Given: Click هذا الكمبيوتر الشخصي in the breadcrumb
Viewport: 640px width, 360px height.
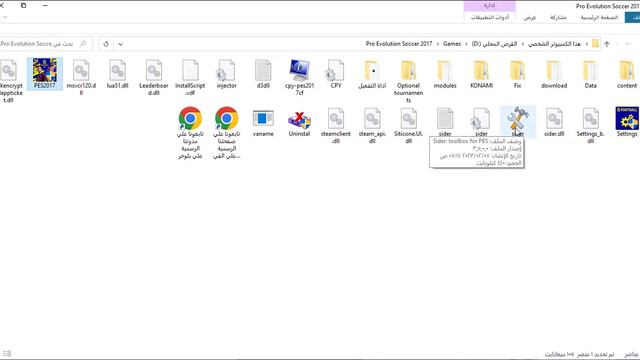Looking at the screenshot, I should 554,44.
